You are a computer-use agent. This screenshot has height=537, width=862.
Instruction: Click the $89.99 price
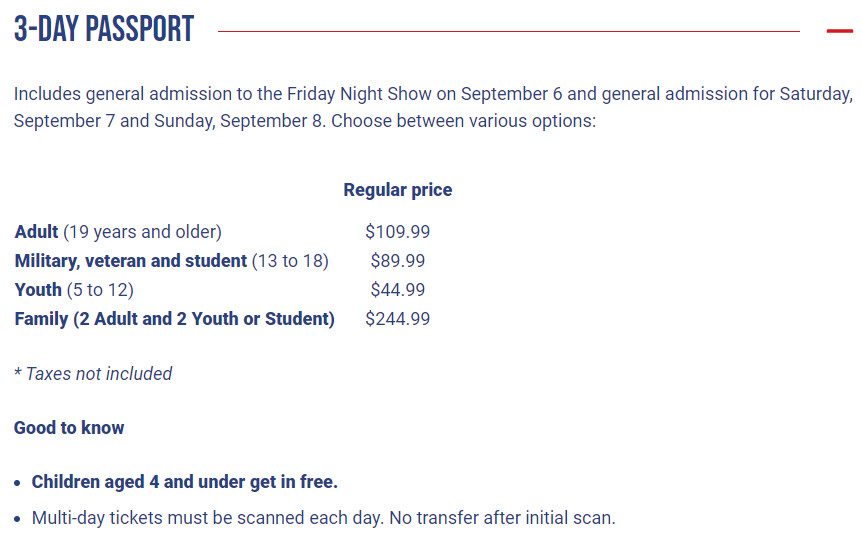pyautogui.click(x=397, y=261)
